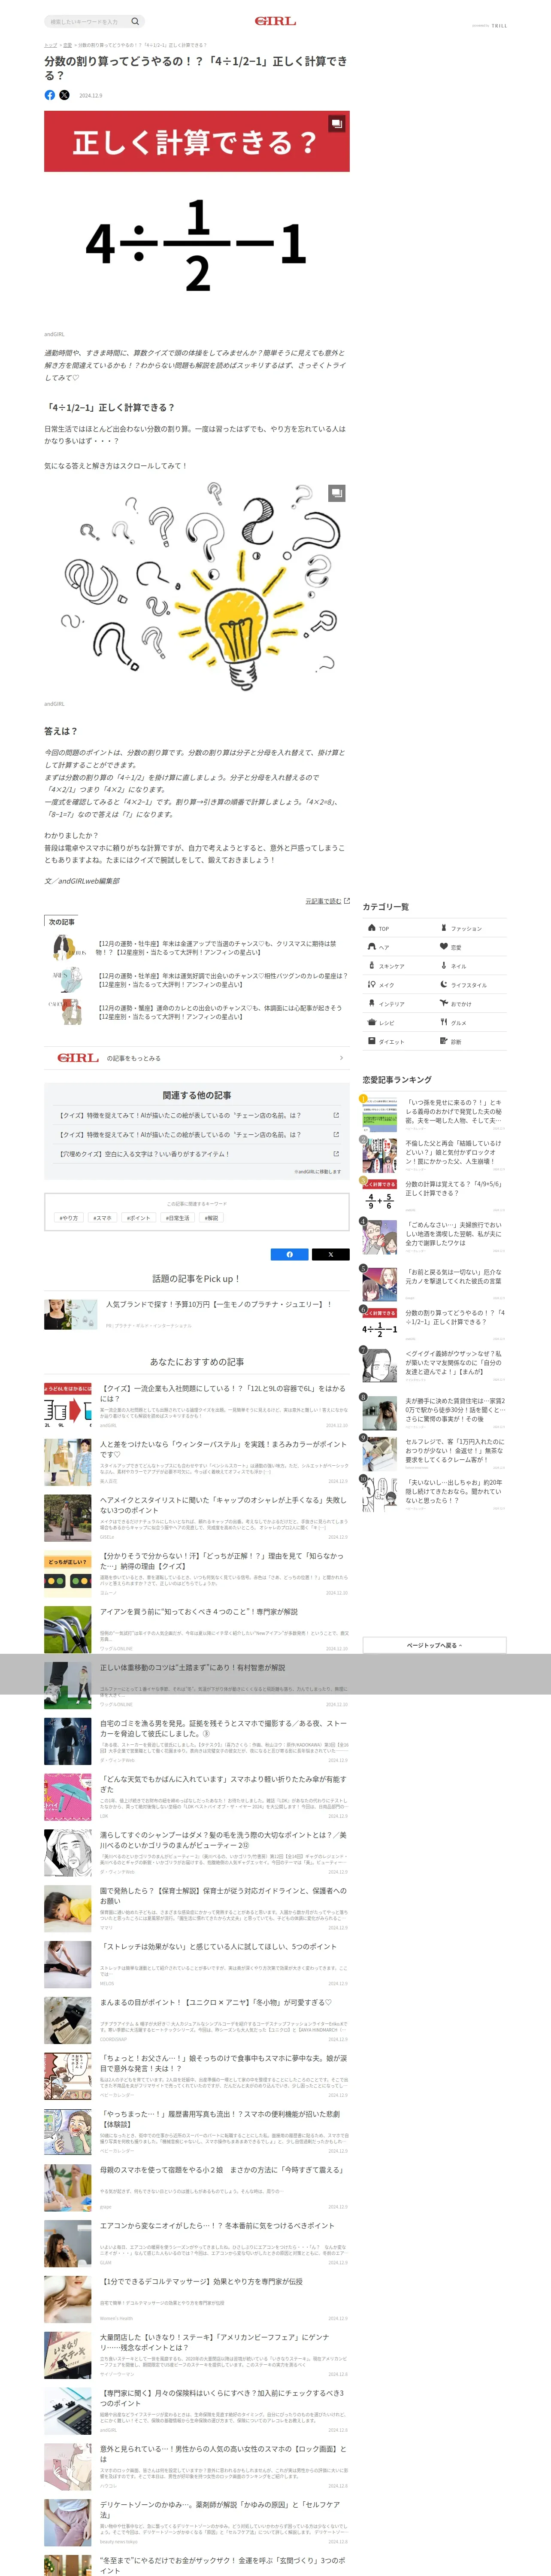Open 自宅のゴミを漁る男 stalker article
551x2576 pixels.
[197, 1741]
